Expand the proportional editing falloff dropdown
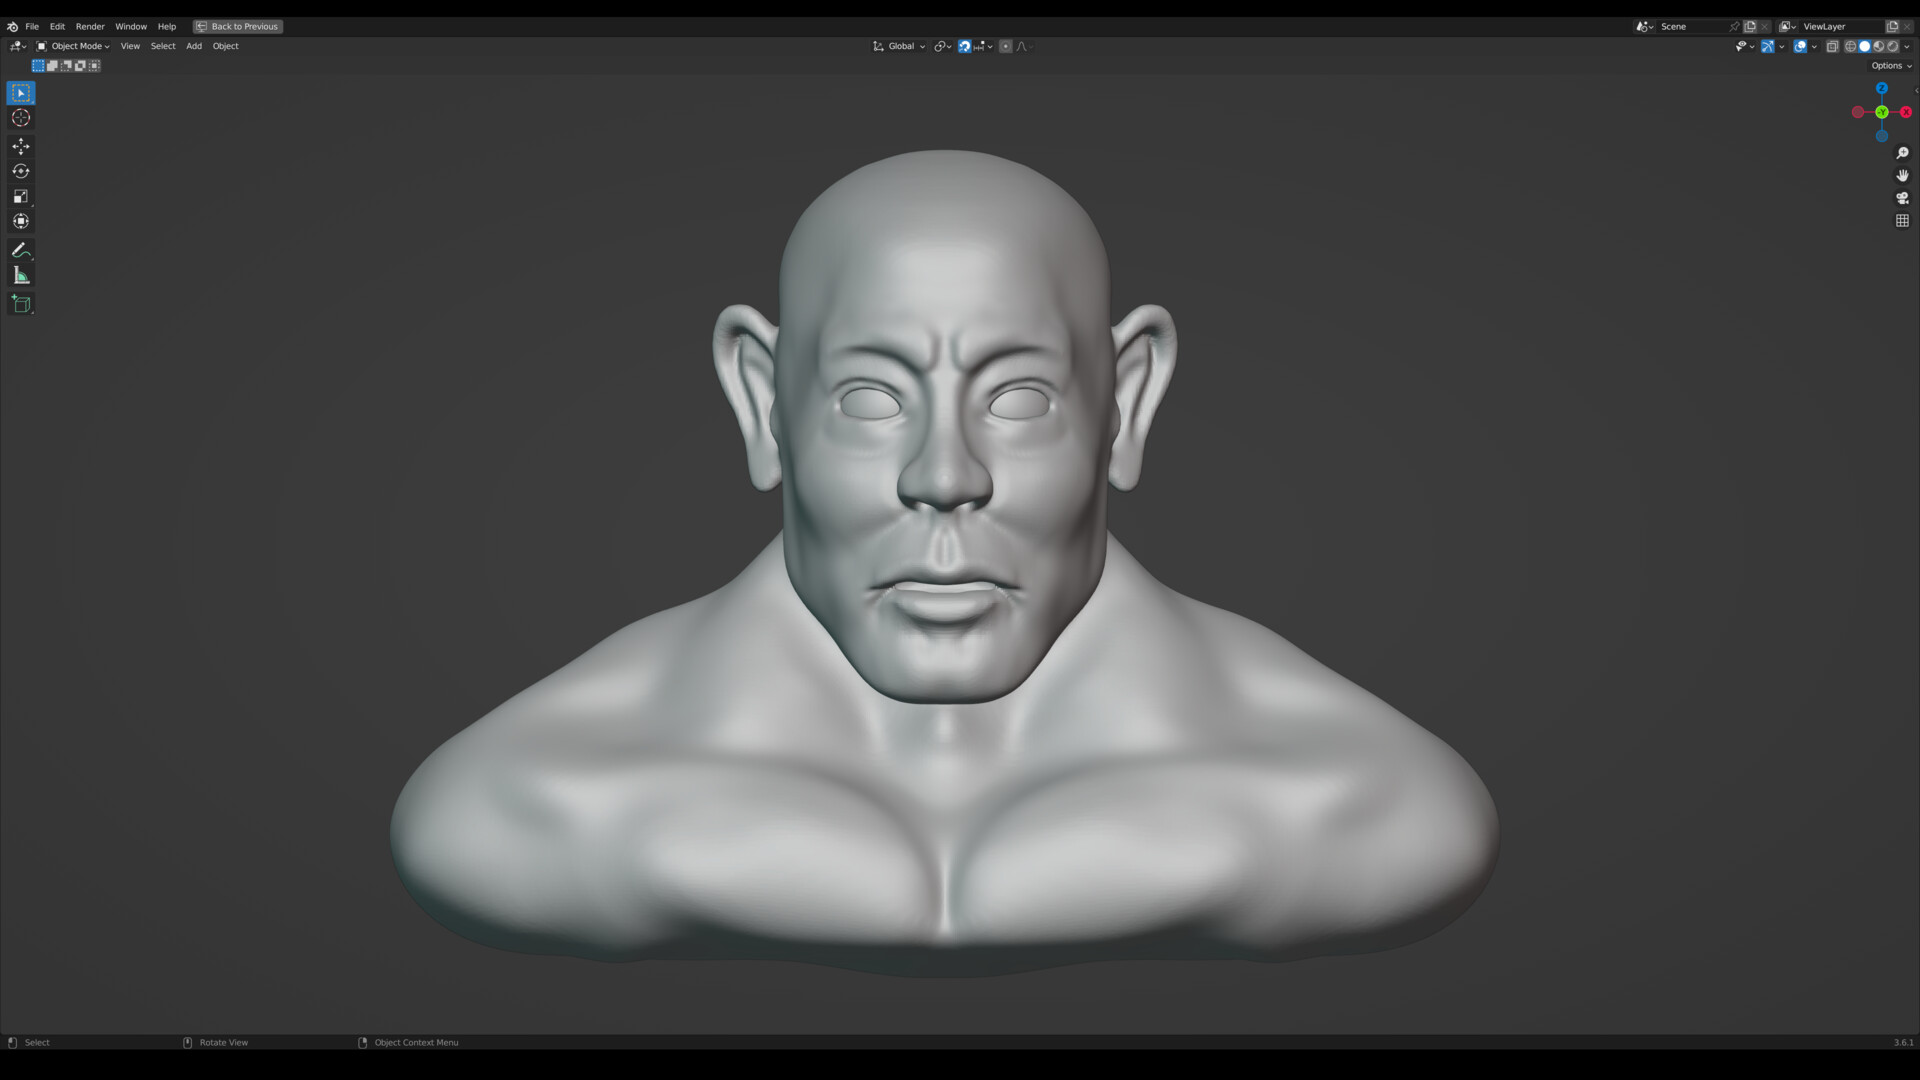 (1030, 46)
